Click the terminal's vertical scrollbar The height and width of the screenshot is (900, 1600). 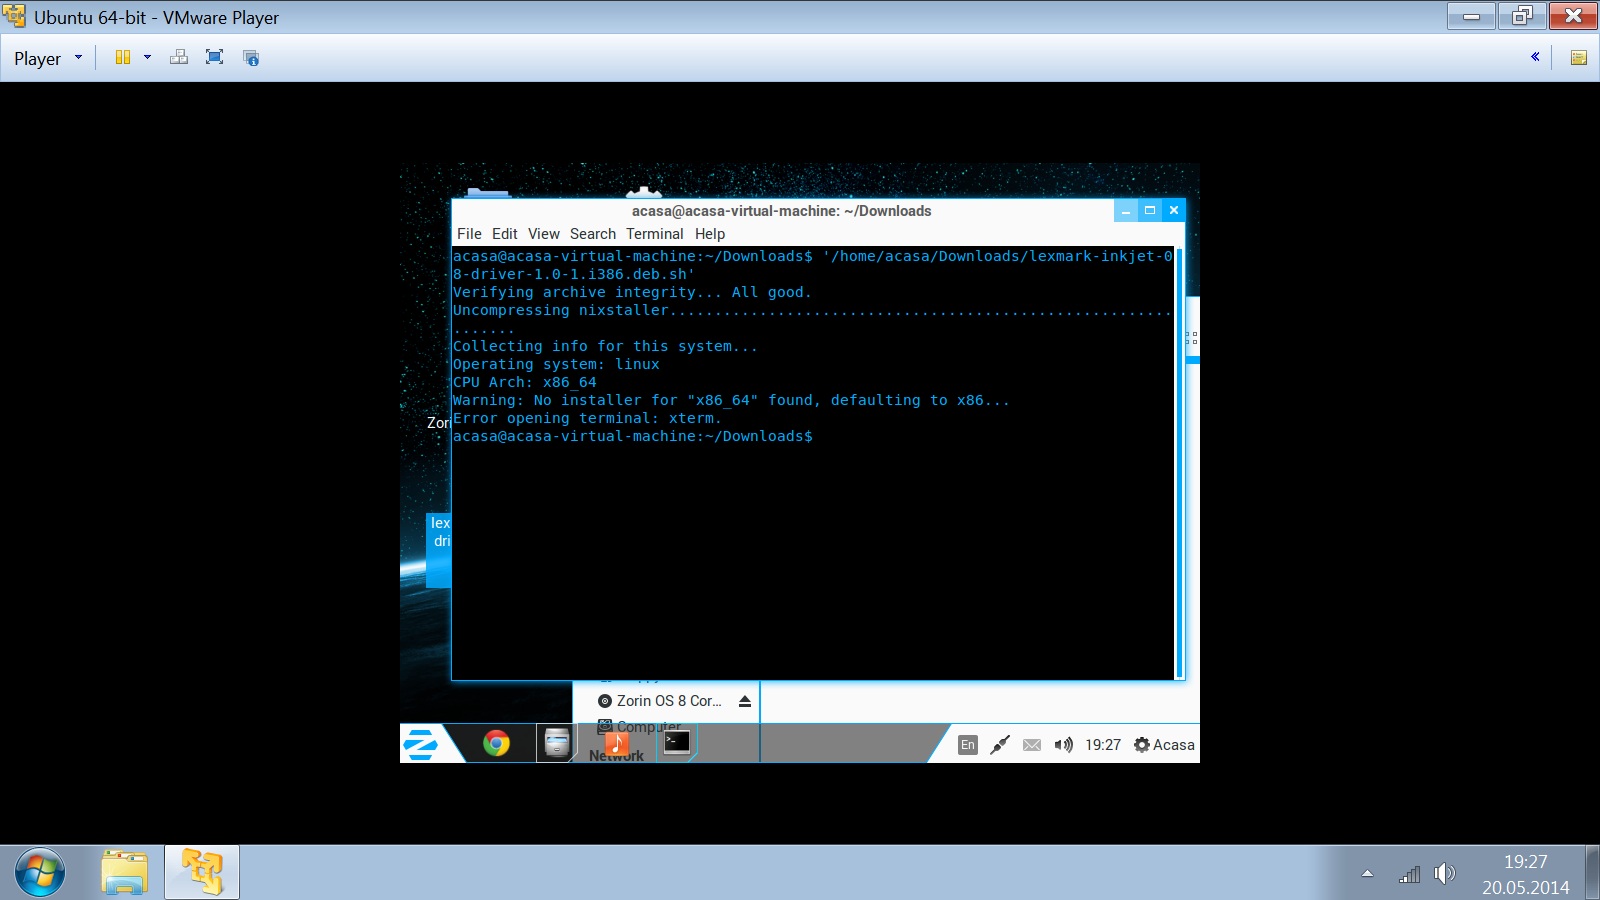1179,460
